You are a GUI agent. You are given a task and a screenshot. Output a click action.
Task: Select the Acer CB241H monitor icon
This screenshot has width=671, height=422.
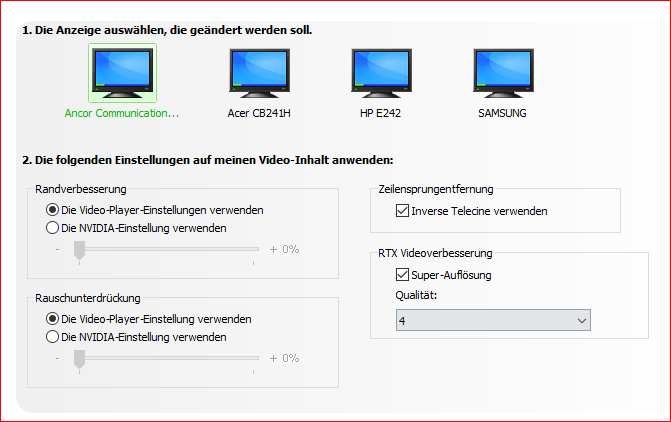259,73
